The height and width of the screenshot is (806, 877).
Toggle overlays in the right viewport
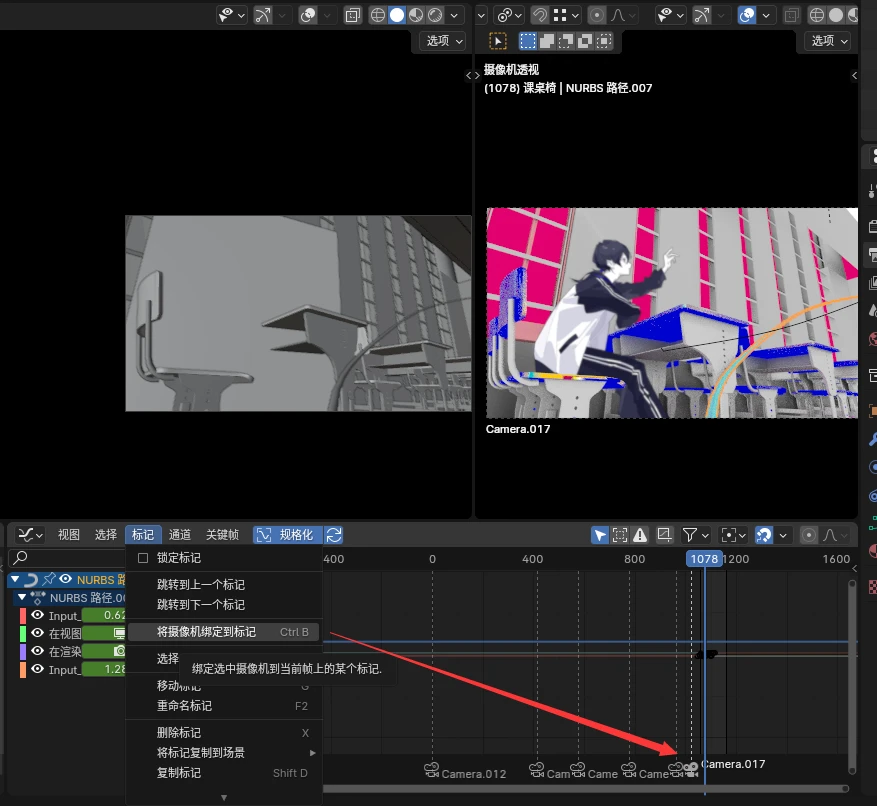point(747,15)
